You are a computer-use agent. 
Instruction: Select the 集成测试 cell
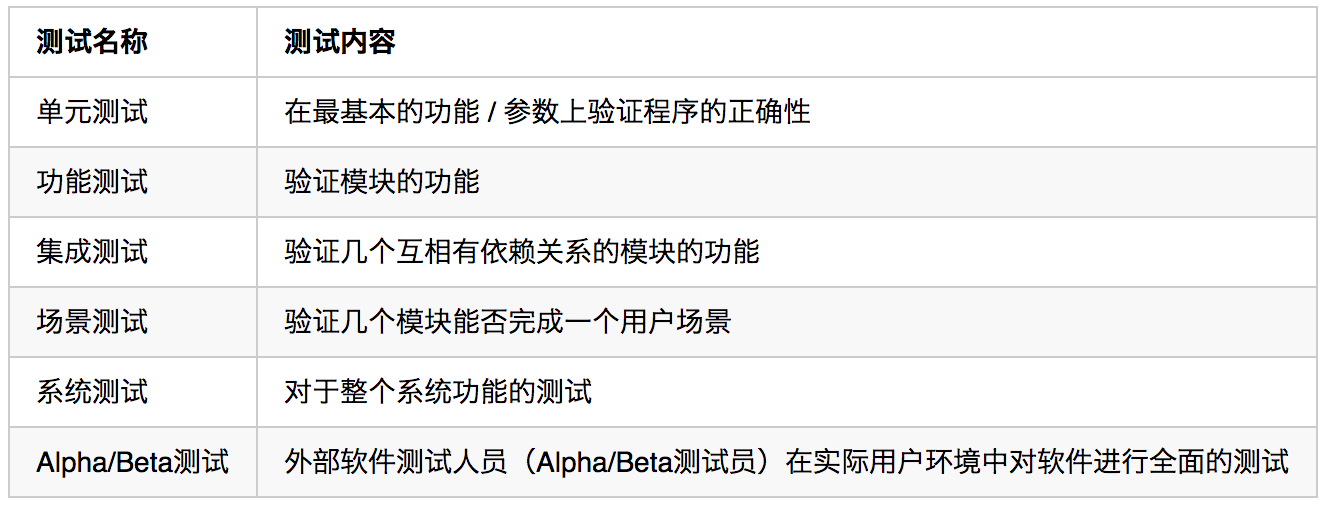pos(133,252)
